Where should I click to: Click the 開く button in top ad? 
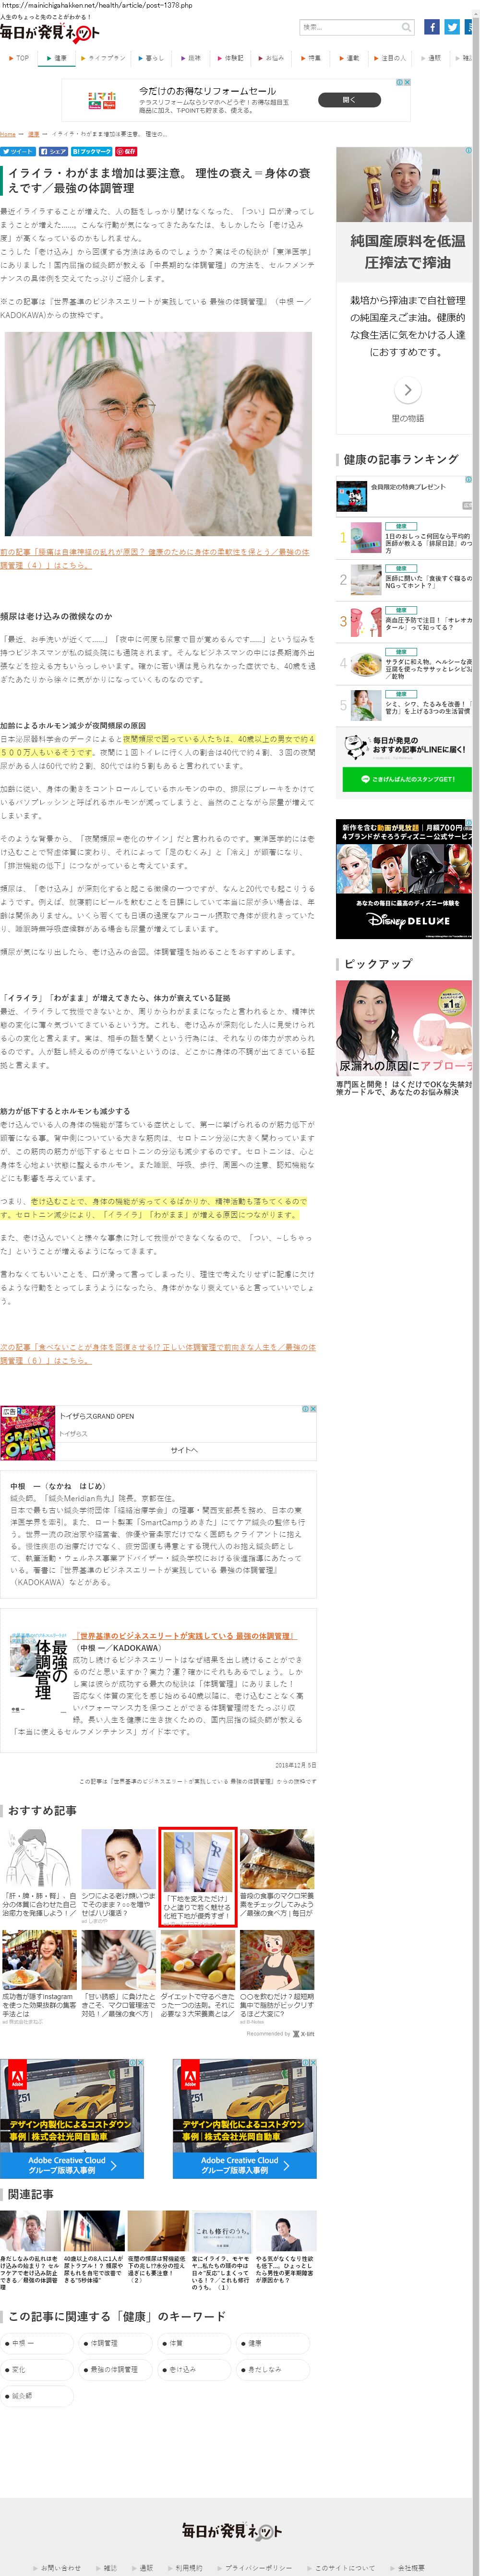point(349,100)
